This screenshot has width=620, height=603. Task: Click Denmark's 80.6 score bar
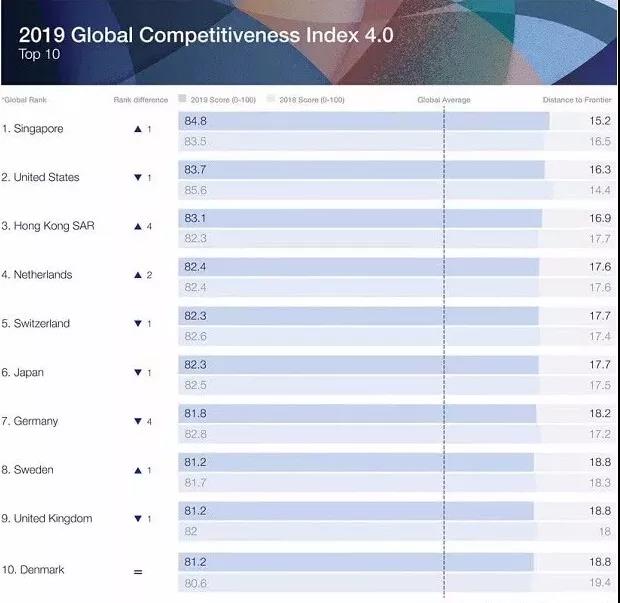[x=353, y=581]
